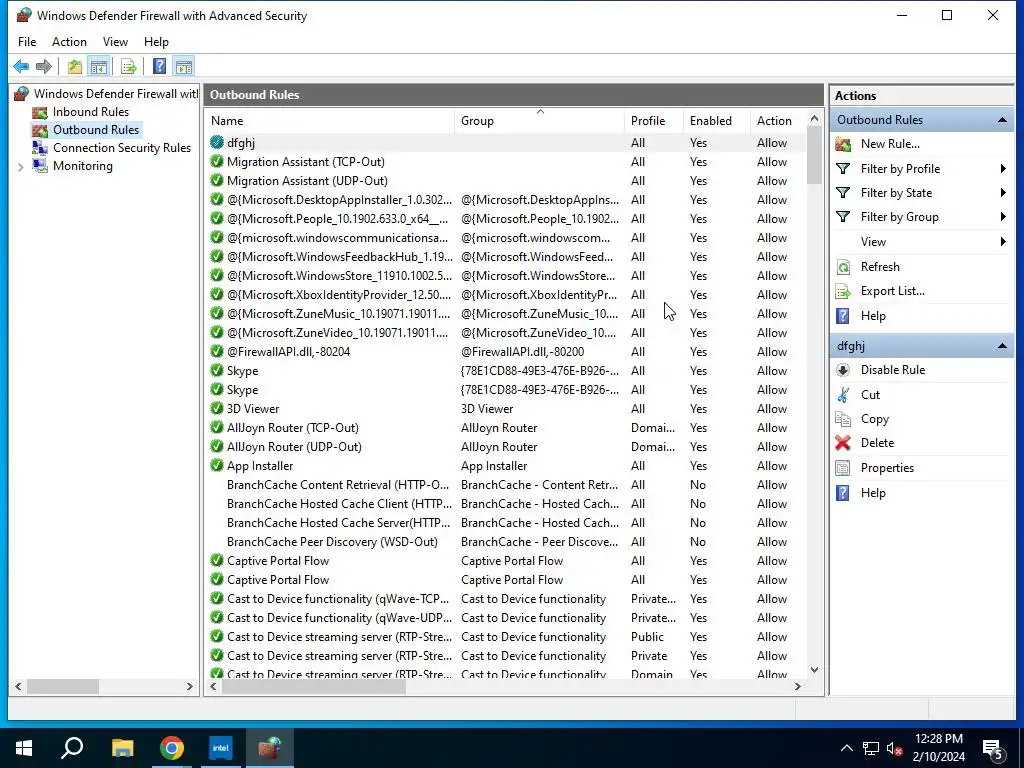Open Windows search magnifier on taskbar
The width and height of the screenshot is (1024, 768).
[x=72, y=748]
